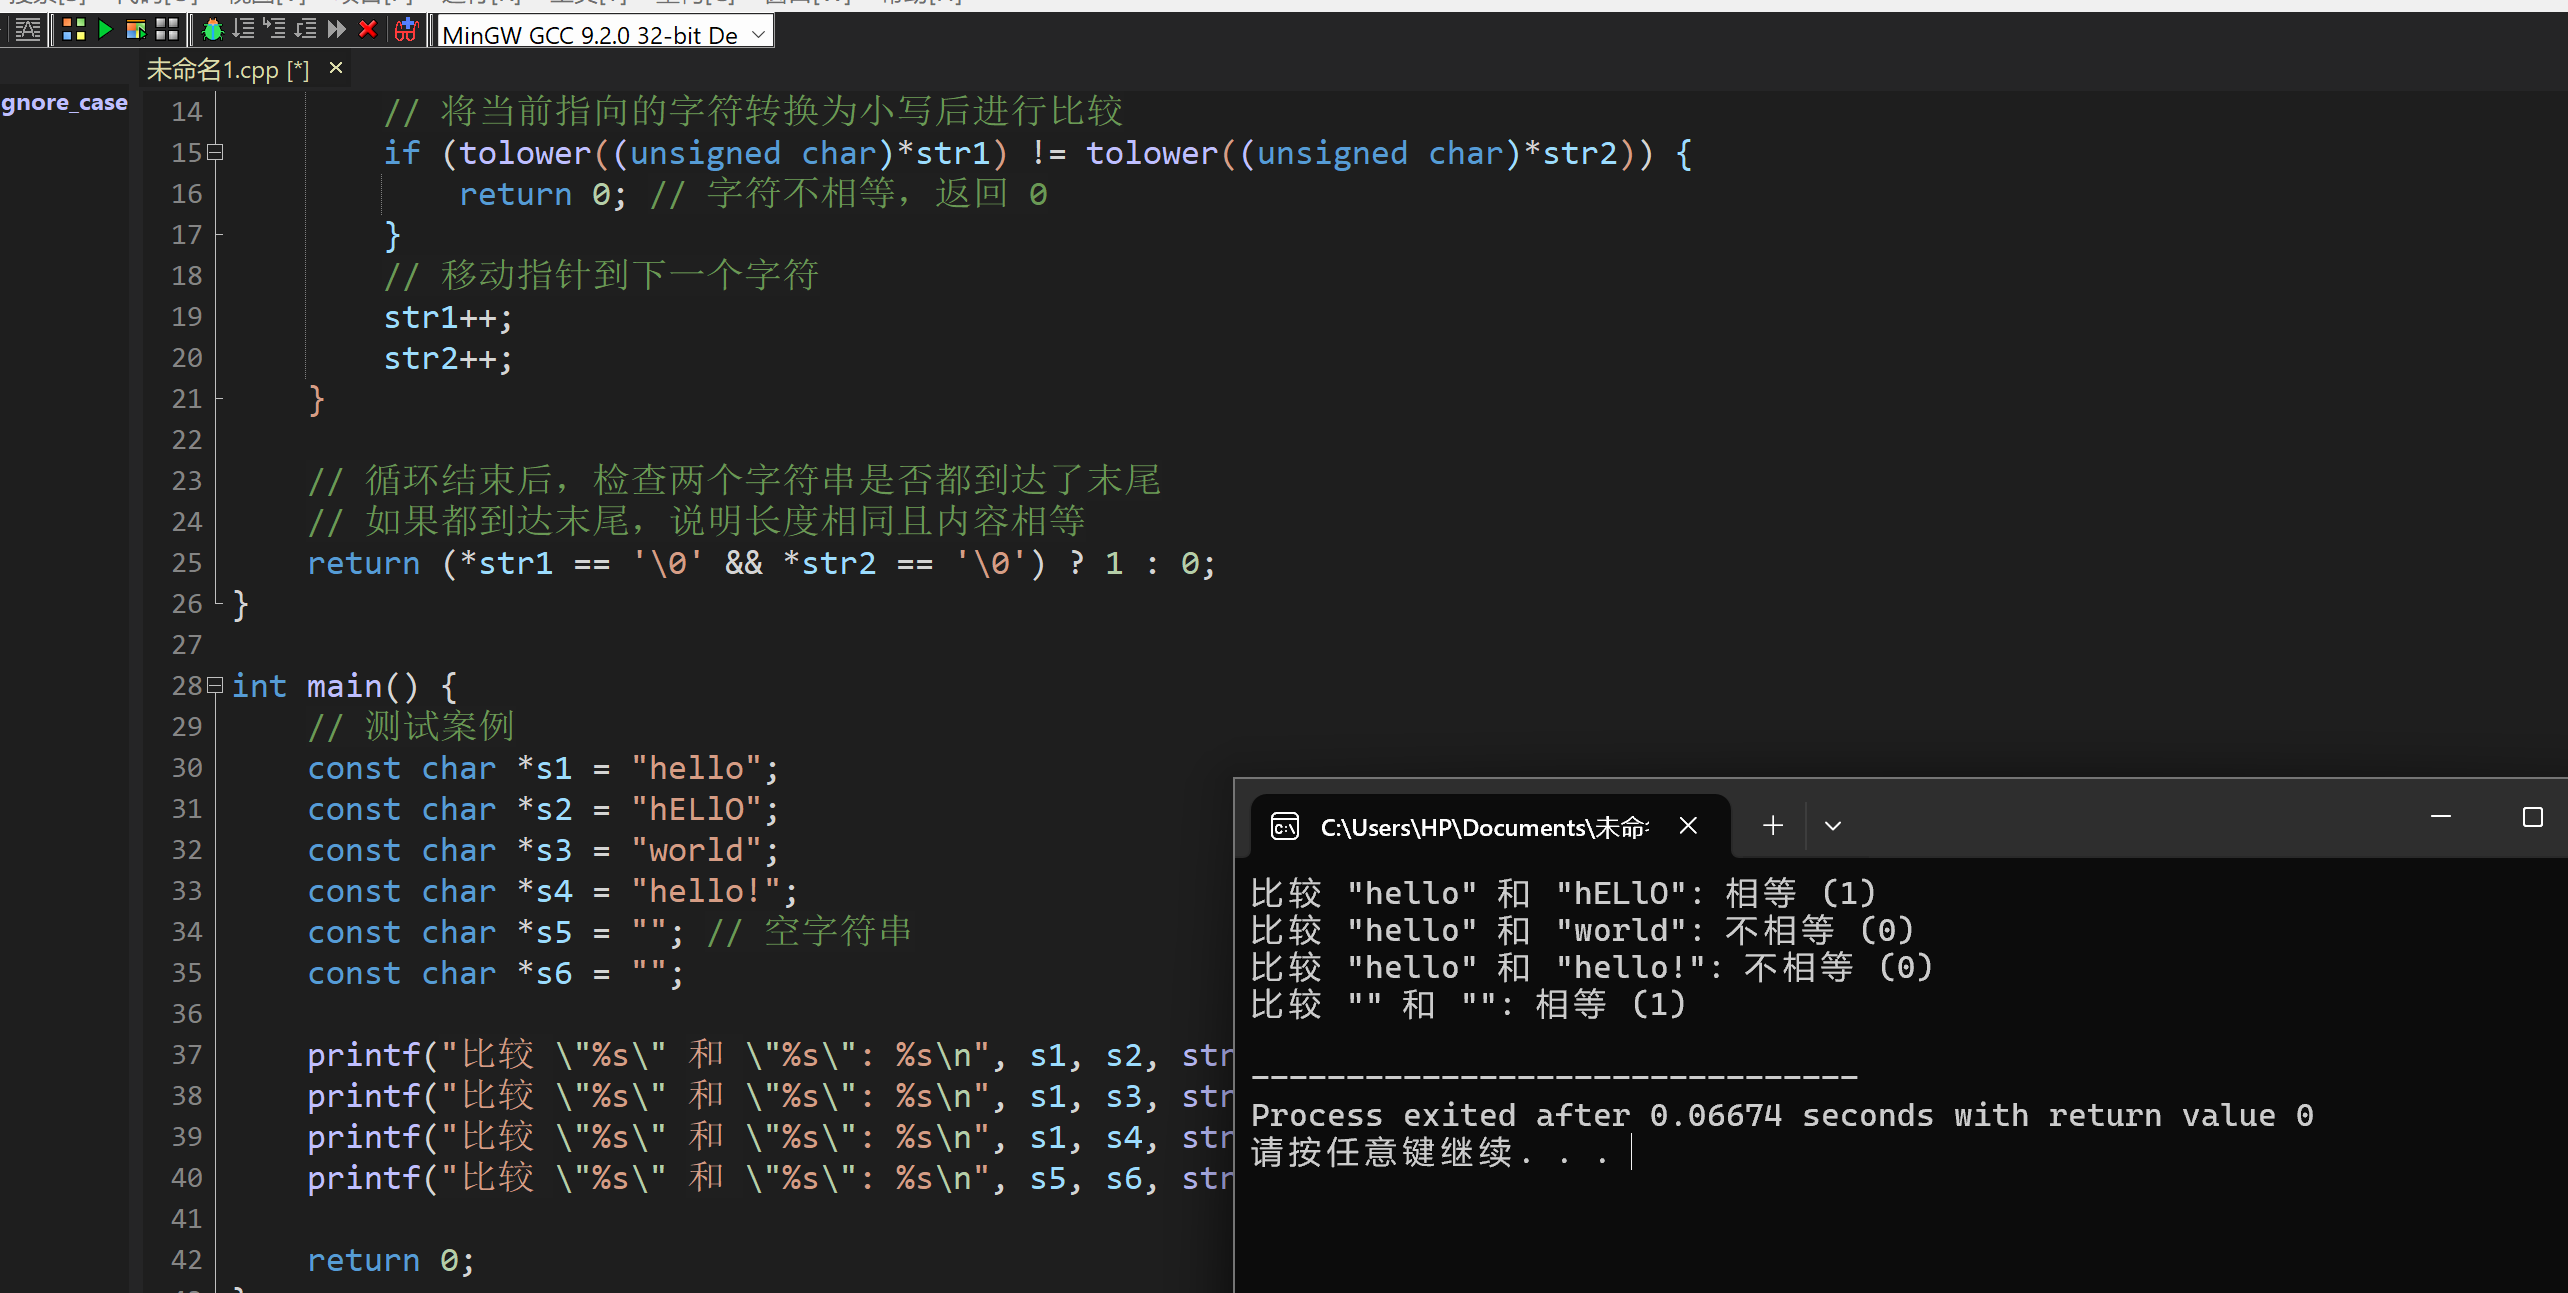Collapse main function fold on line 28

point(215,686)
